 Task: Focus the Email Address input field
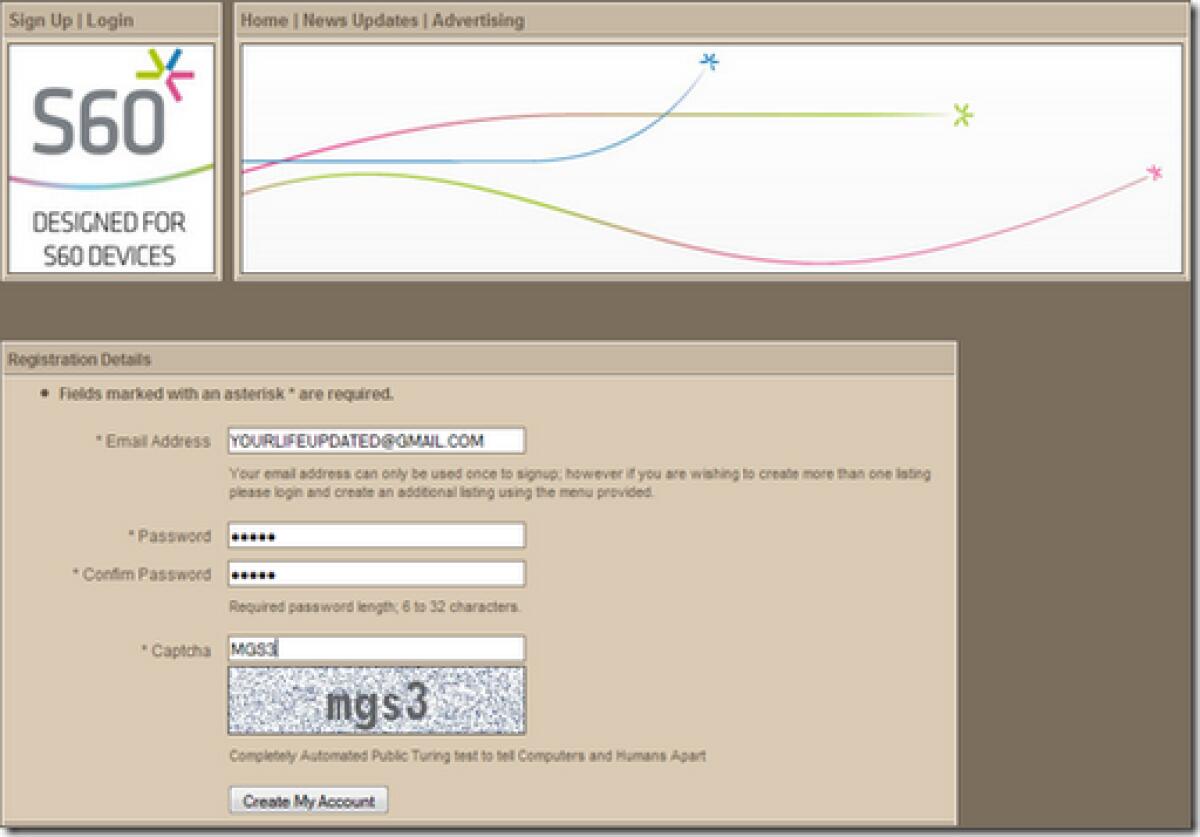click(376, 441)
